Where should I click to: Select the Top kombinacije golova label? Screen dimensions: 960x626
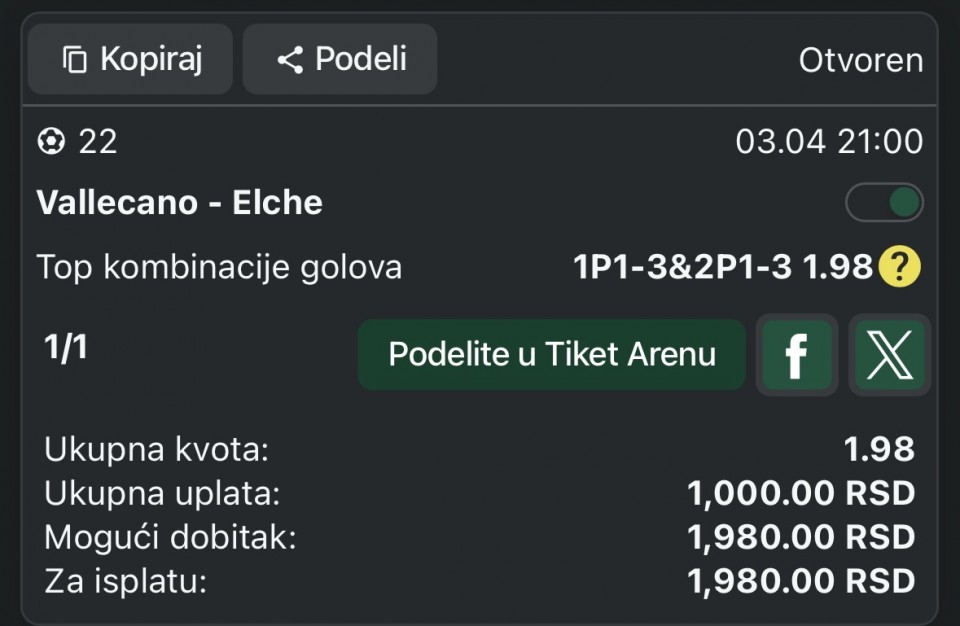[x=219, y=267]
